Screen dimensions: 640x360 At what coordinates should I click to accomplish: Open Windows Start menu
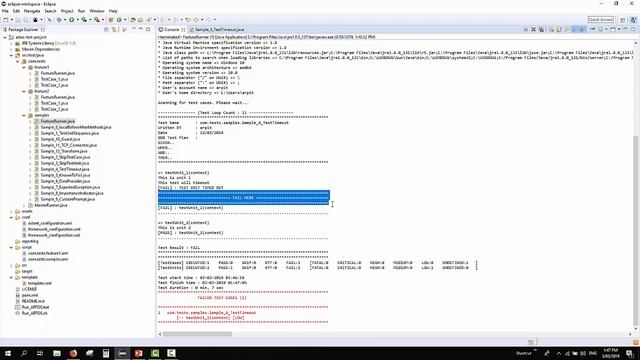(x=7, y=353)
